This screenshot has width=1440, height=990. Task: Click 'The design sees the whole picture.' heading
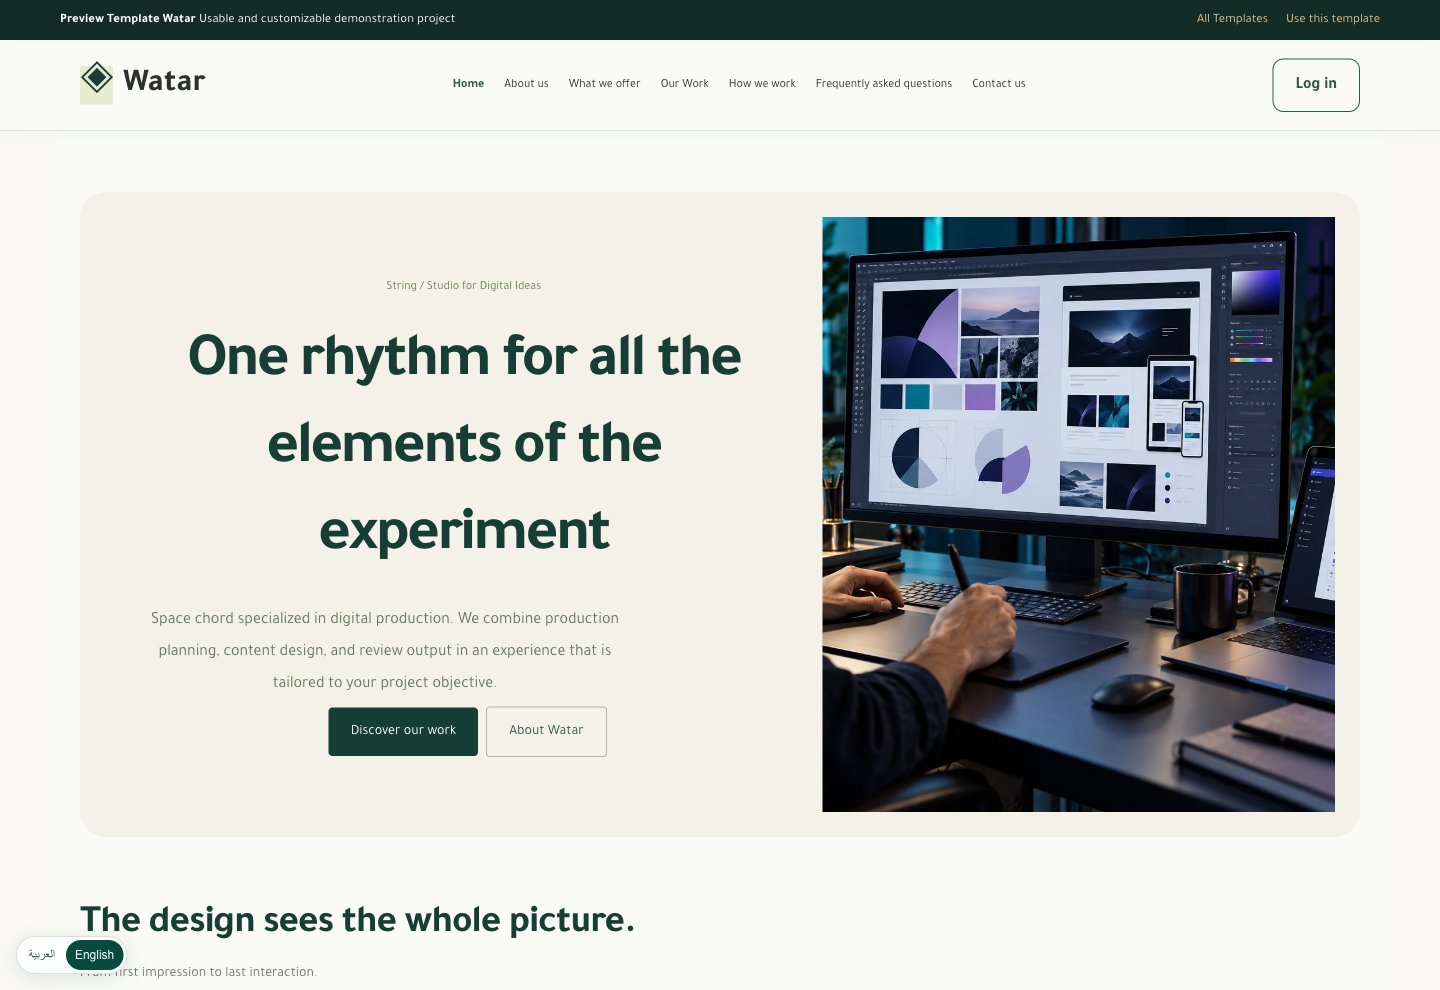point(357,920)
